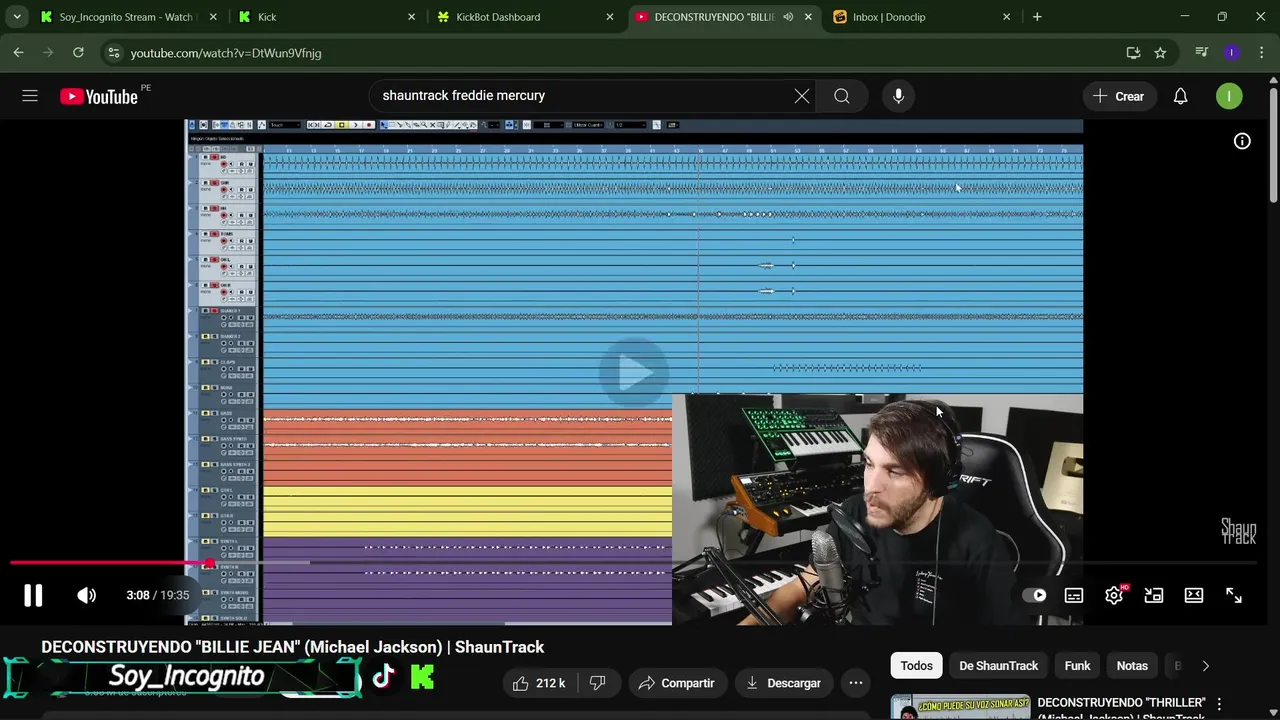Click the Compartir button

pyautogui.click(x=677, y=683)
